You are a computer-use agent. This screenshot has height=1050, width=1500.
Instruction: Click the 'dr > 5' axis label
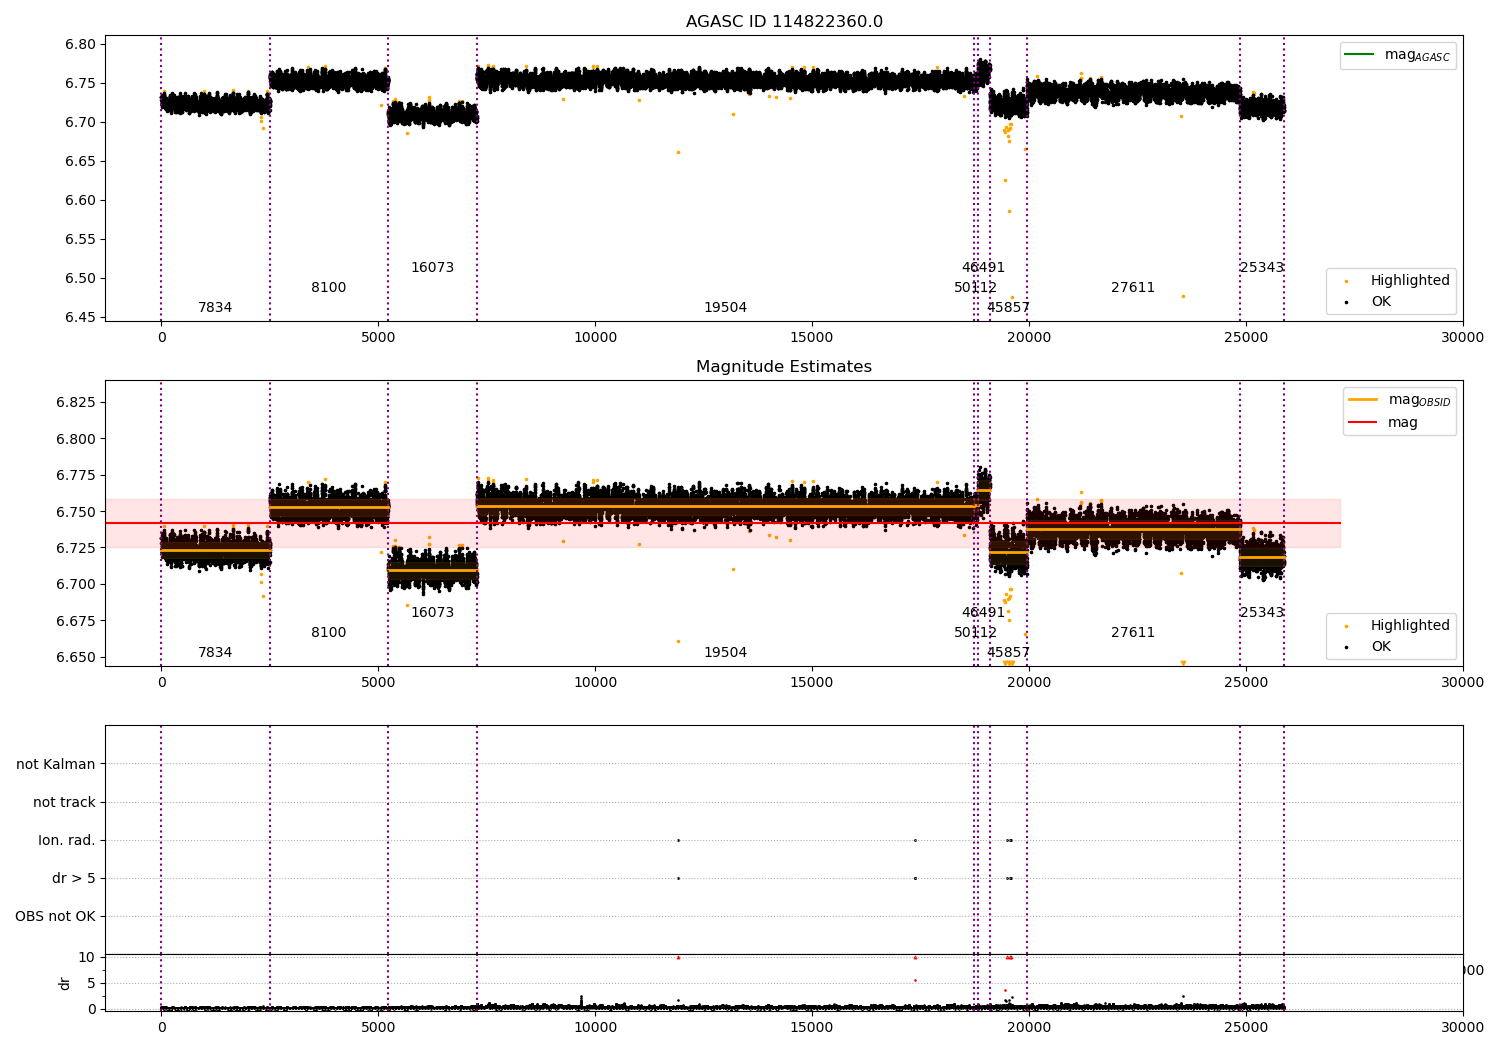(74, 879)
